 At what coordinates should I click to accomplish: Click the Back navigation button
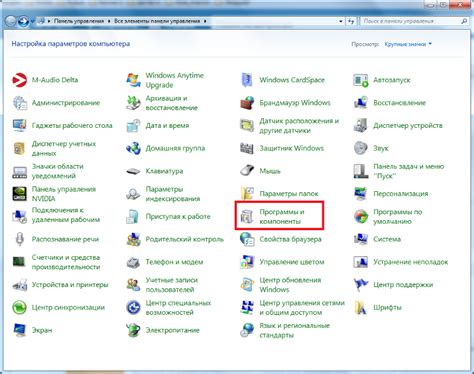coord(11,21)
